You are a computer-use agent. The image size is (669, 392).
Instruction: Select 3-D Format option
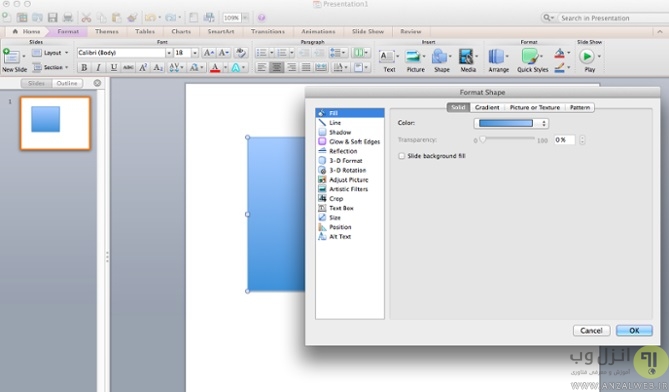[x=350, y=161]
